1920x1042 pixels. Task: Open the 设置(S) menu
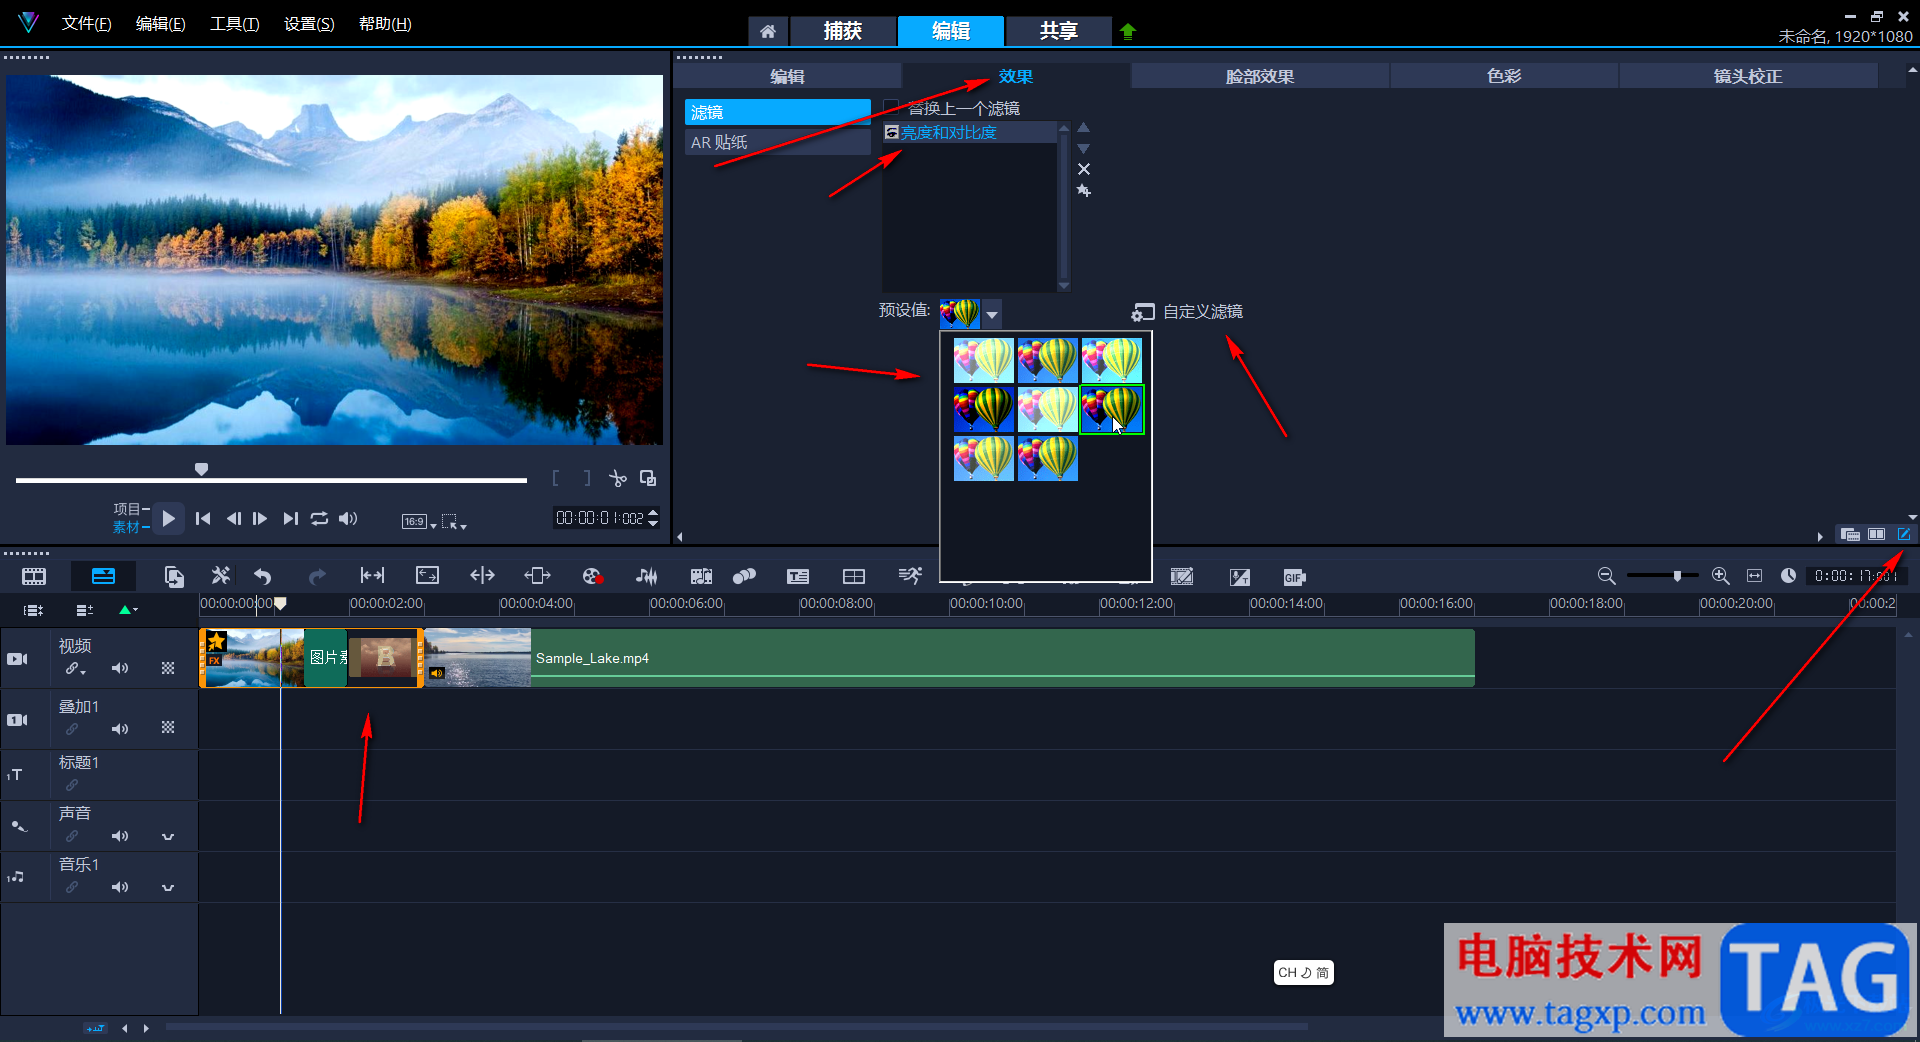click(309, 24)
